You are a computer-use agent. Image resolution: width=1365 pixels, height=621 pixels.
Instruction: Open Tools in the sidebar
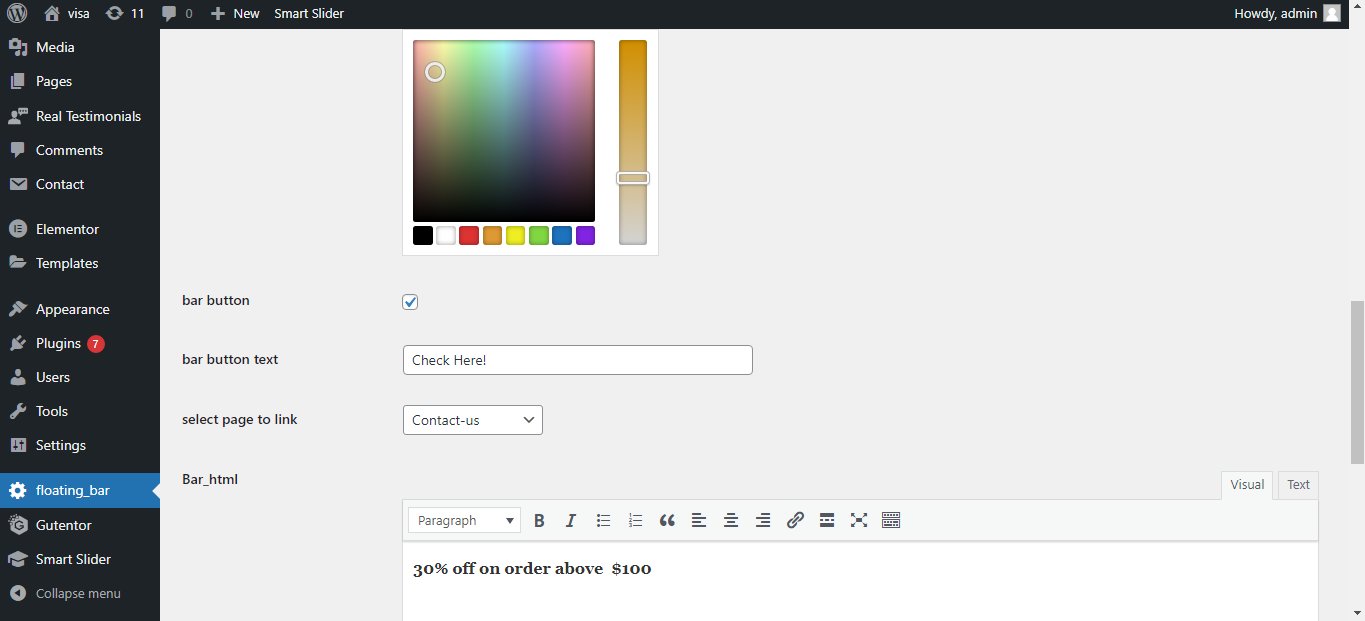click(x=80, y=411)
